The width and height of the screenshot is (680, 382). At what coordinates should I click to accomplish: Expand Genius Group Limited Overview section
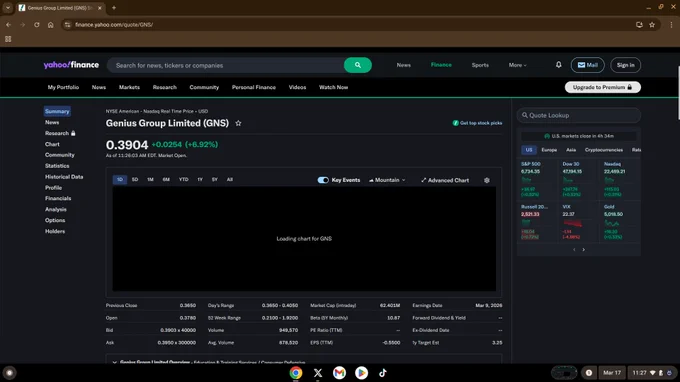coord(114,362)
